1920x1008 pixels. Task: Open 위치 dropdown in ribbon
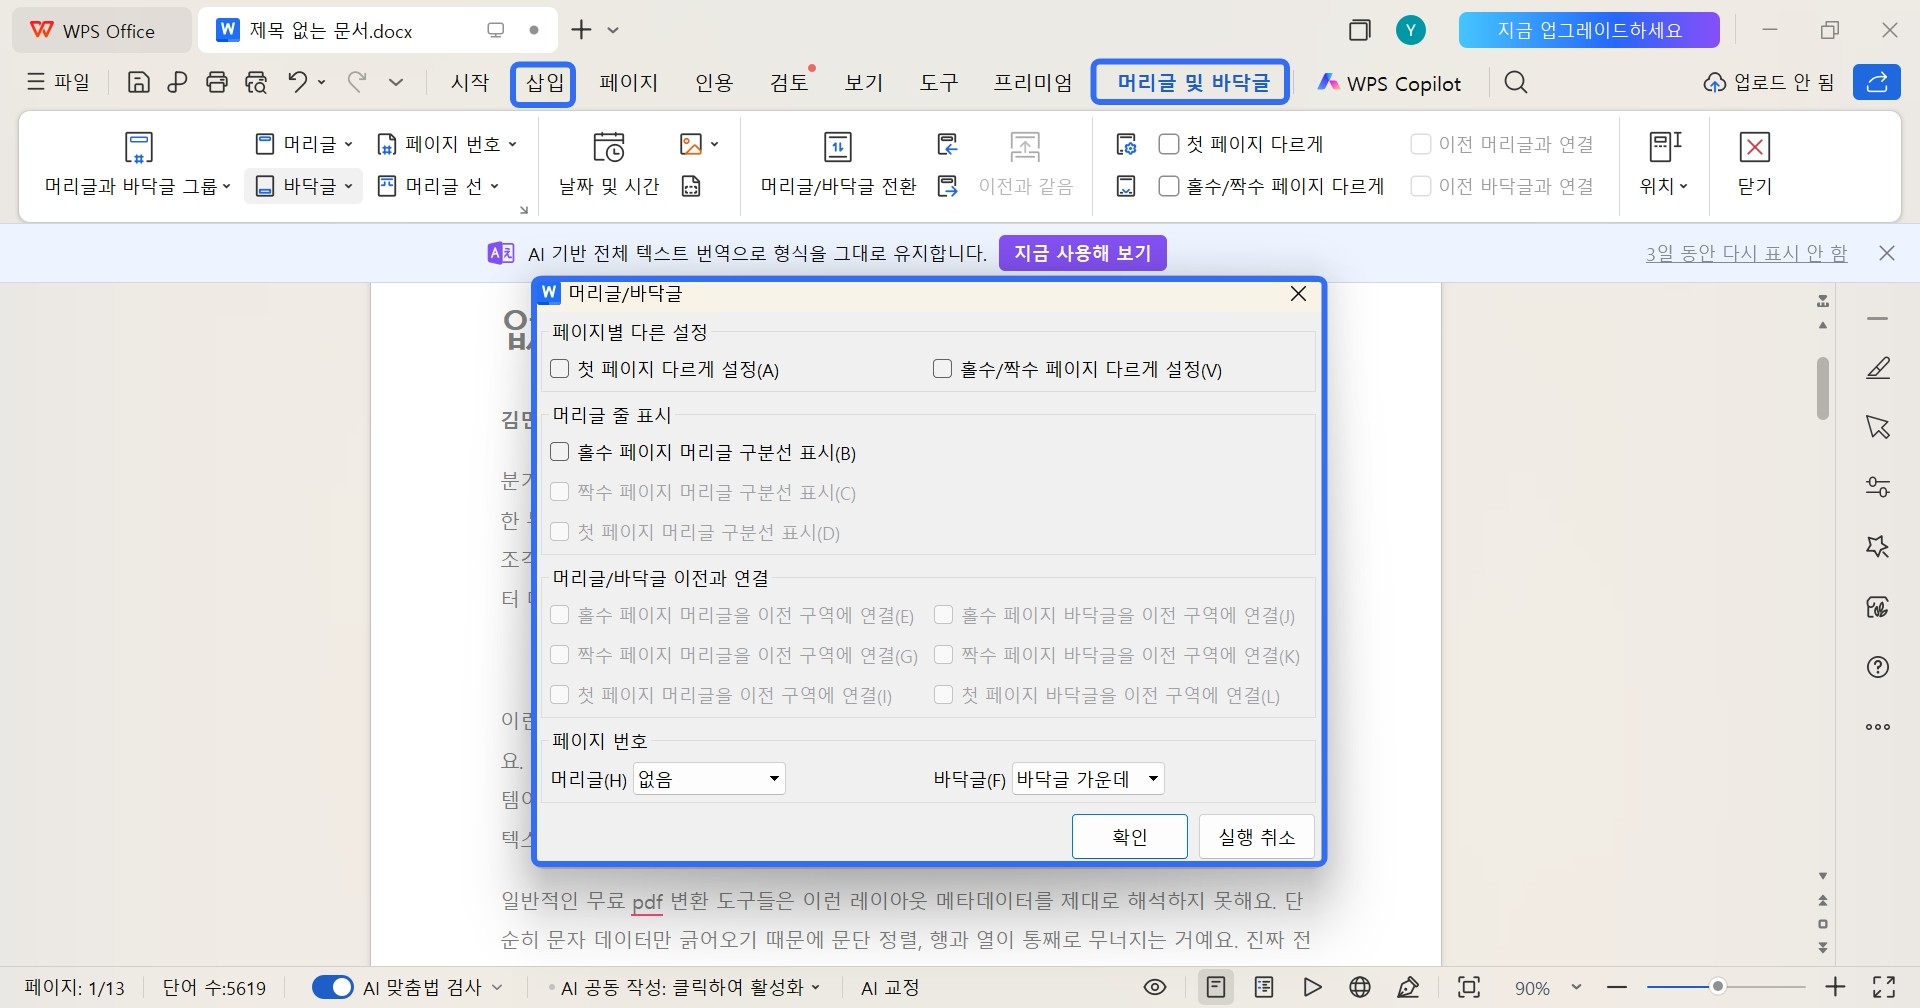coord(1664,165)
